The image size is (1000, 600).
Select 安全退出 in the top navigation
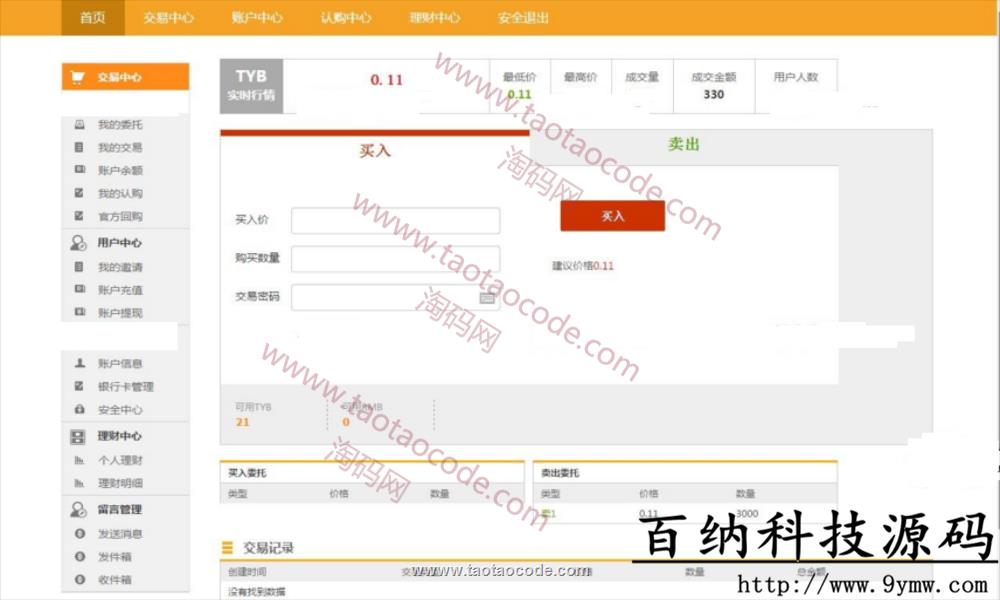(523, 18)
